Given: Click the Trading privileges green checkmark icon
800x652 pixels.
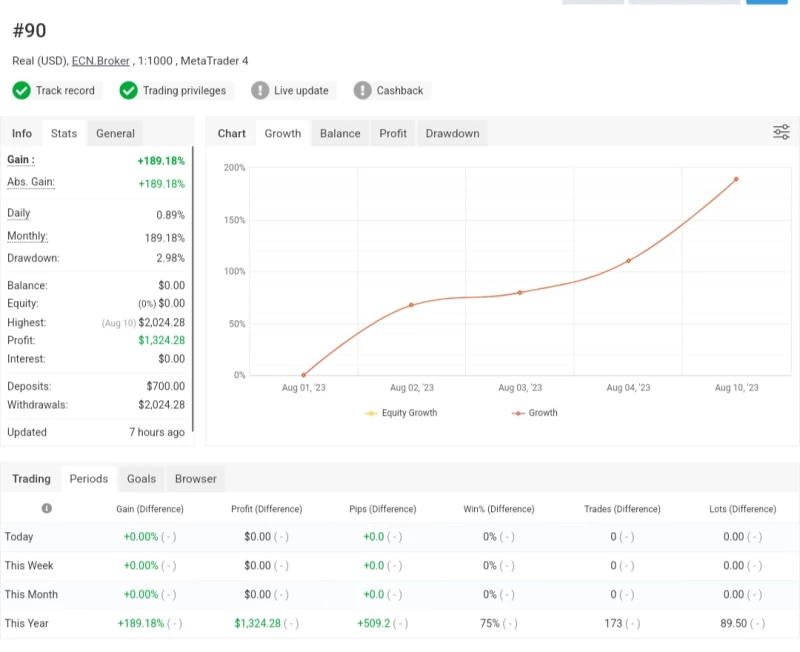Looking at the screenshot, I should [128, 91].
